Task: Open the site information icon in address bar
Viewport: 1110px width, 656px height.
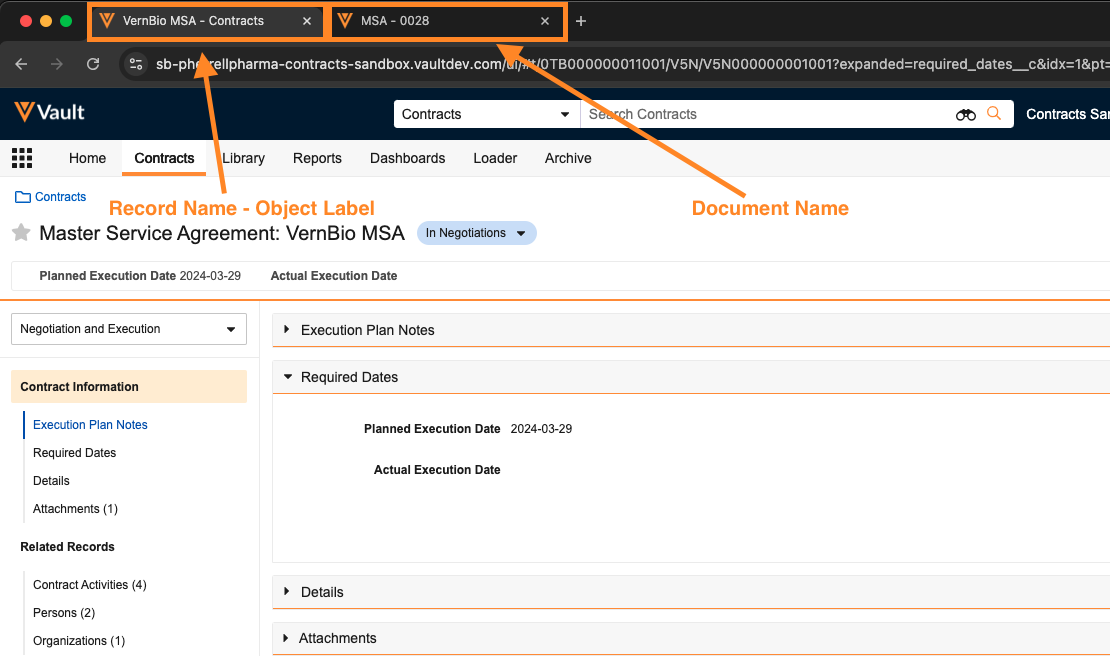Action: coord(135,64)
